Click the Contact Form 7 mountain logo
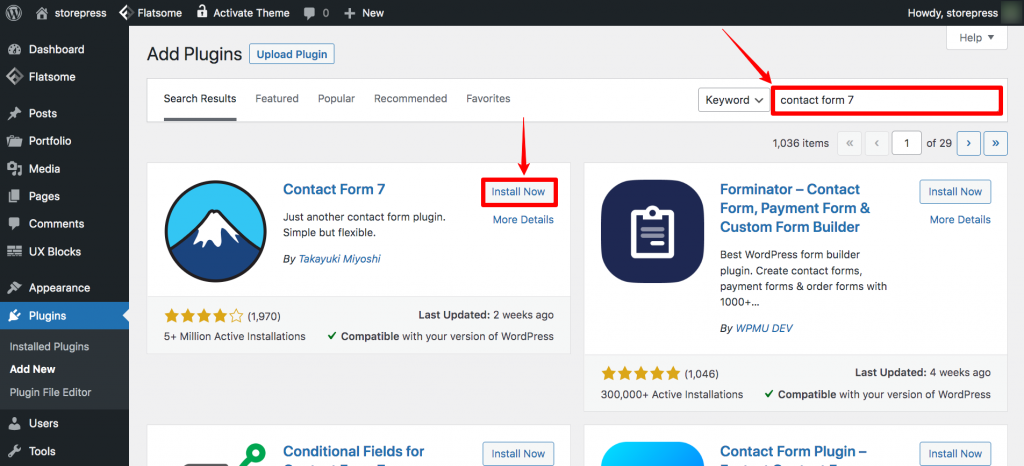Viewport: 1024px width, 466px height. coord(216,230)
